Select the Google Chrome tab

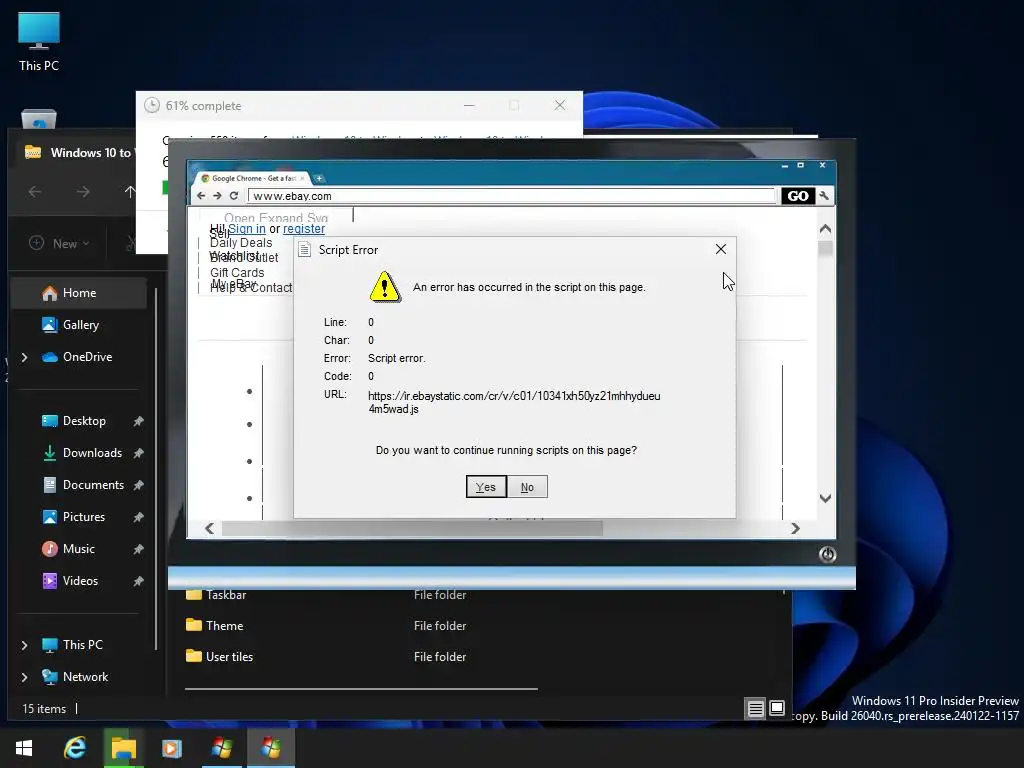(x=253, y=178)
